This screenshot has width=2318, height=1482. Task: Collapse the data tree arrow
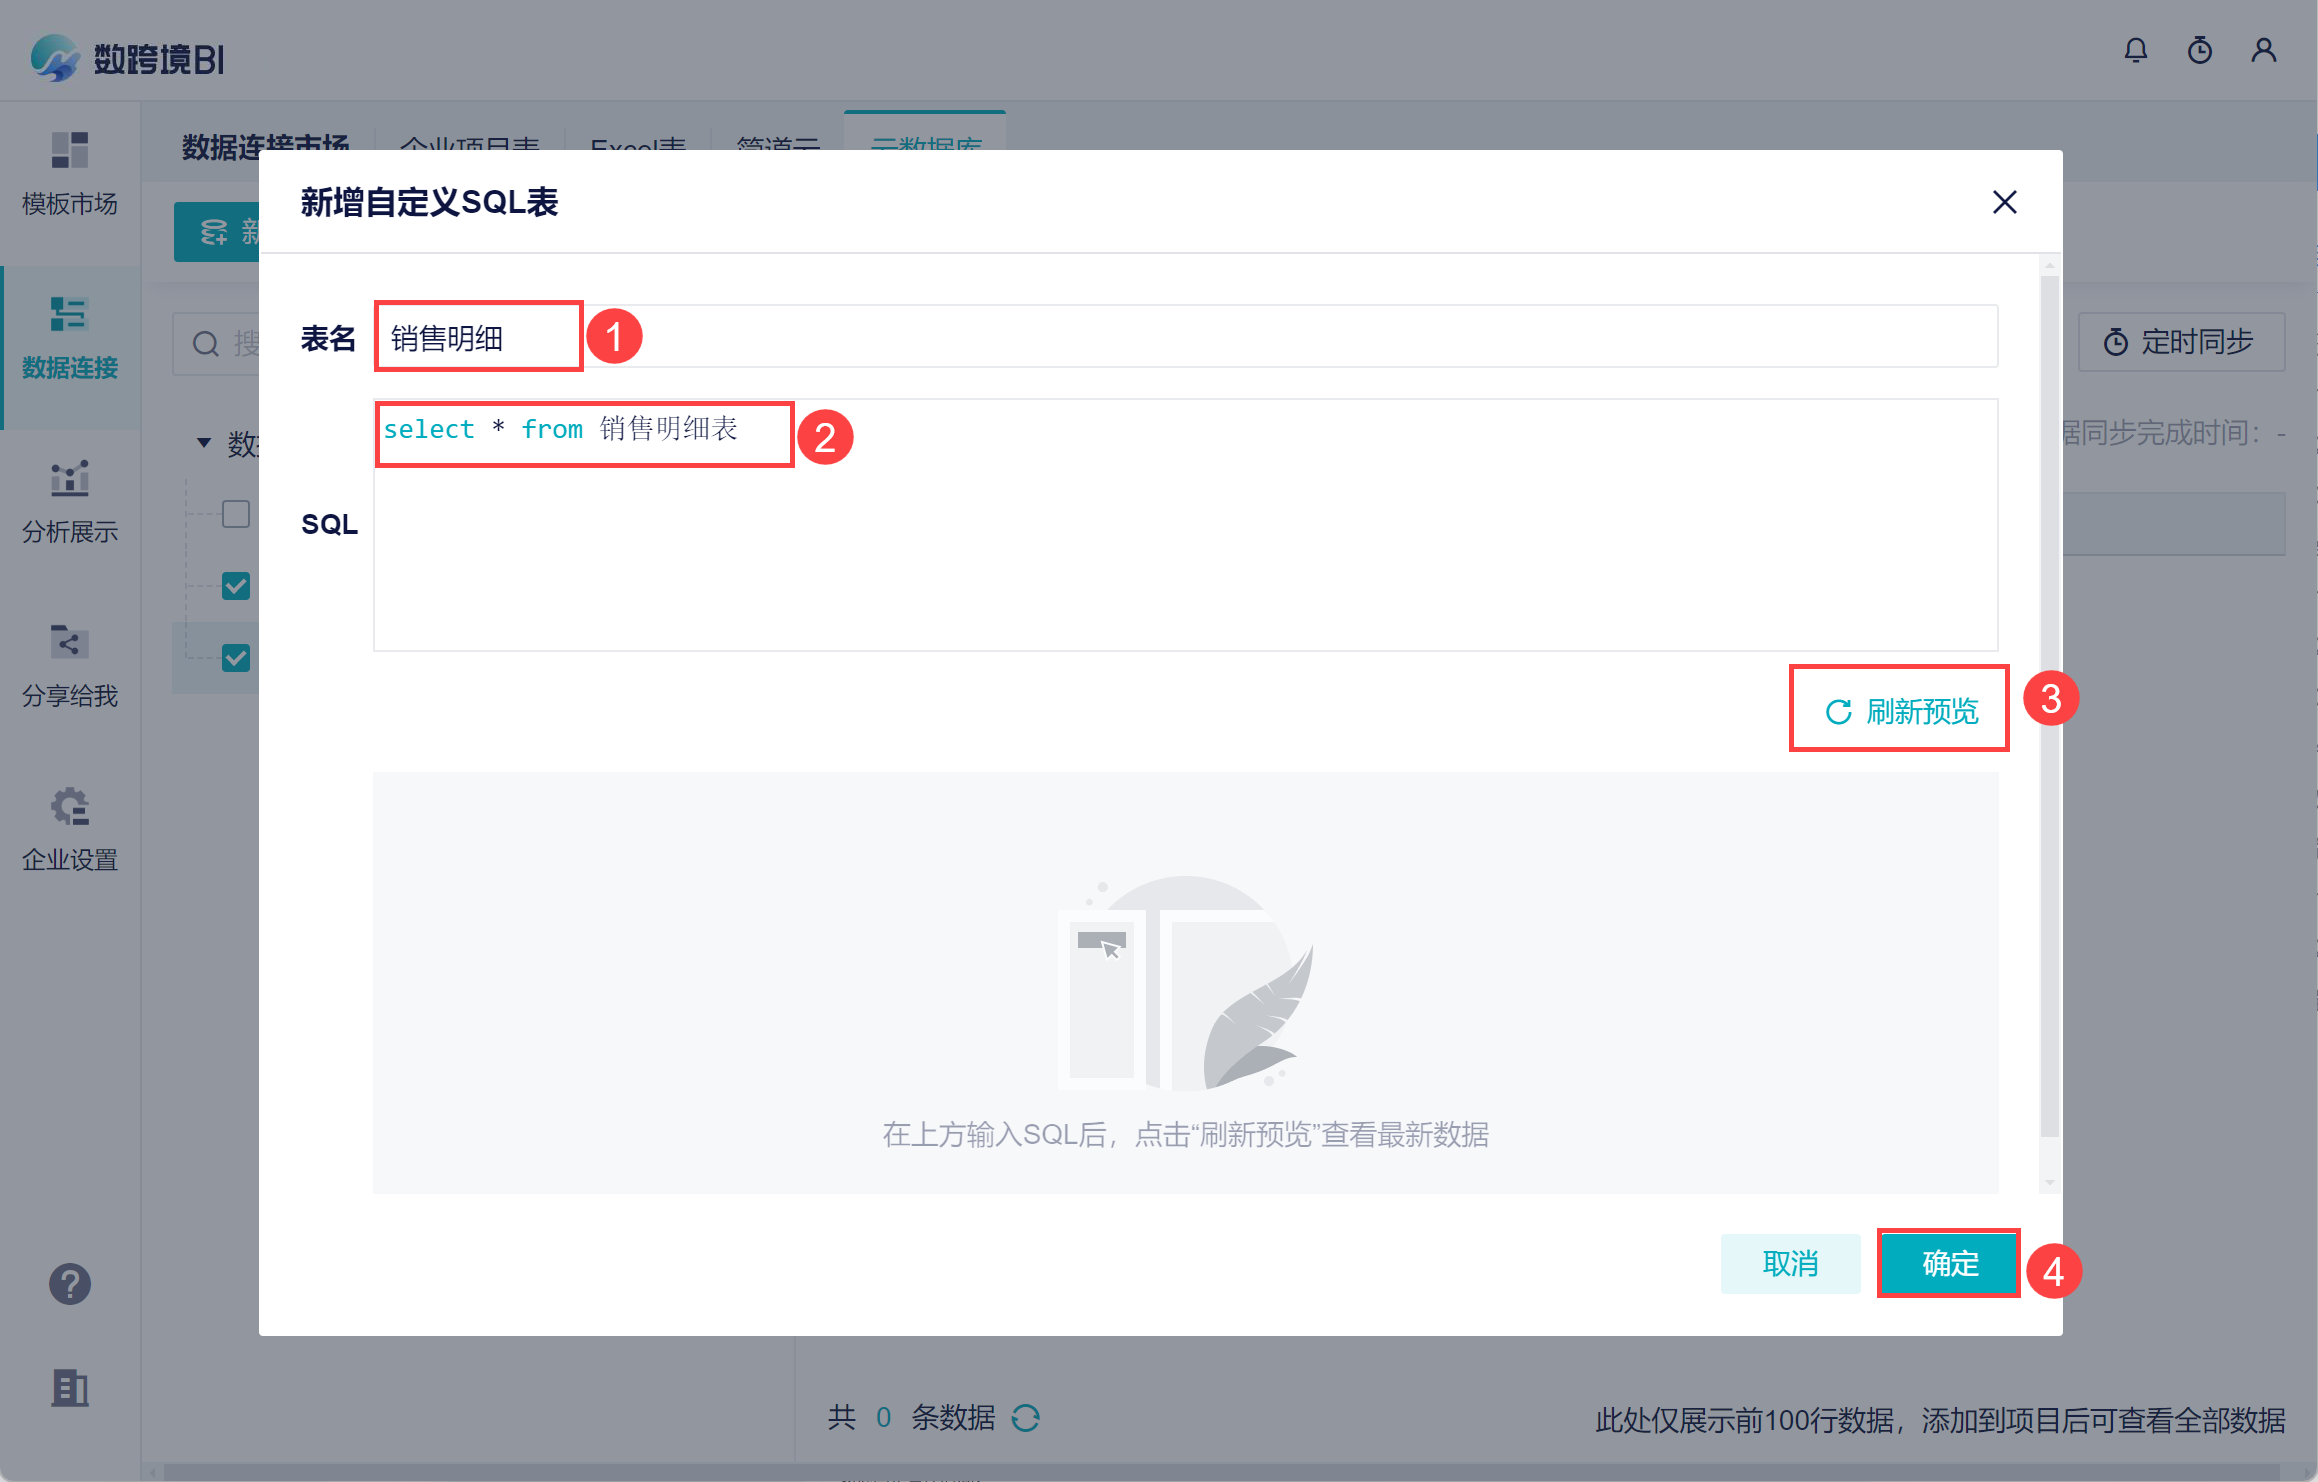point(204,442)
